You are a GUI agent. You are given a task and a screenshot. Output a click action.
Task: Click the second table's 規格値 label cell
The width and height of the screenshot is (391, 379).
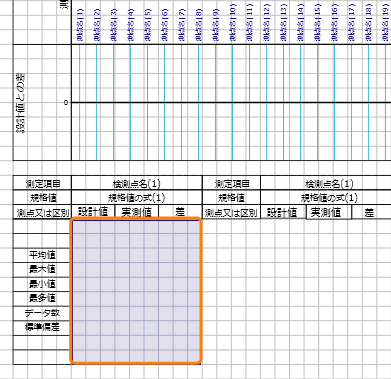(232, 198)
